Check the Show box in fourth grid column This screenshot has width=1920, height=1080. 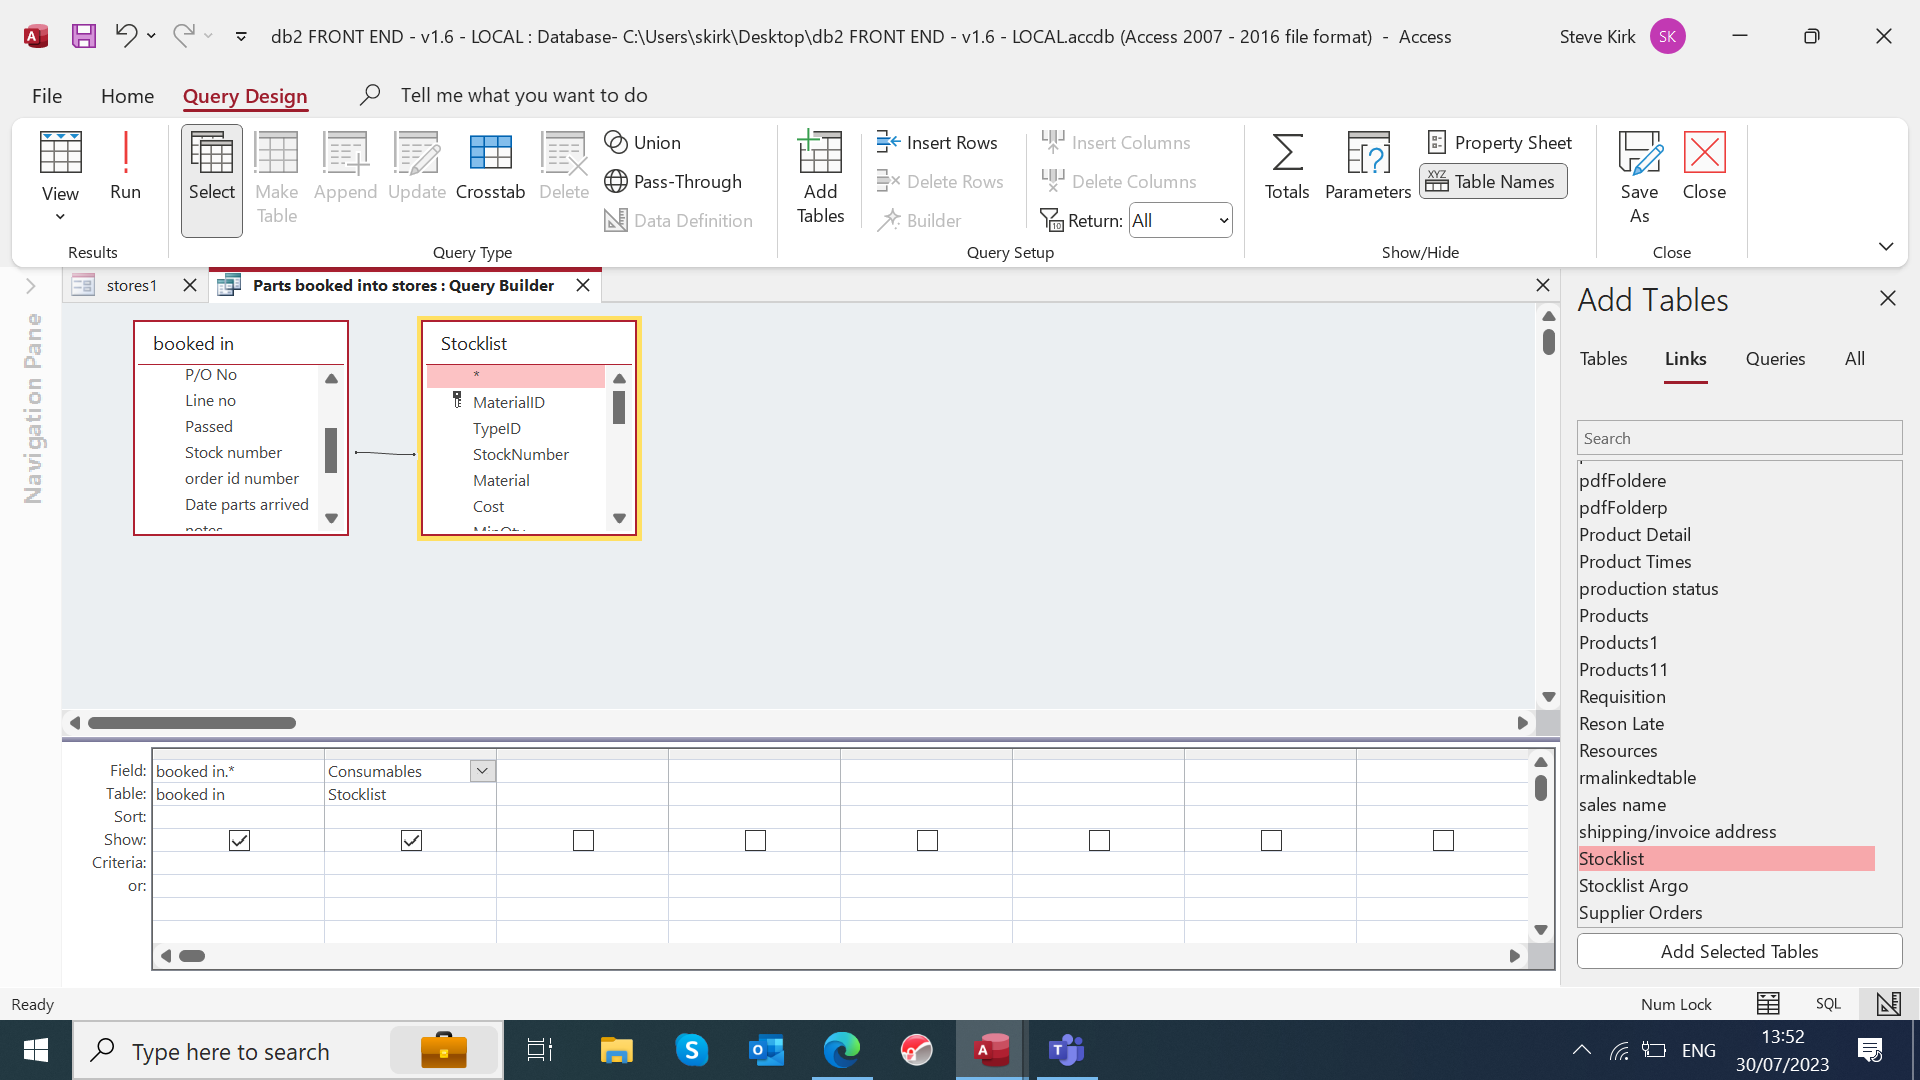point(755,840)
